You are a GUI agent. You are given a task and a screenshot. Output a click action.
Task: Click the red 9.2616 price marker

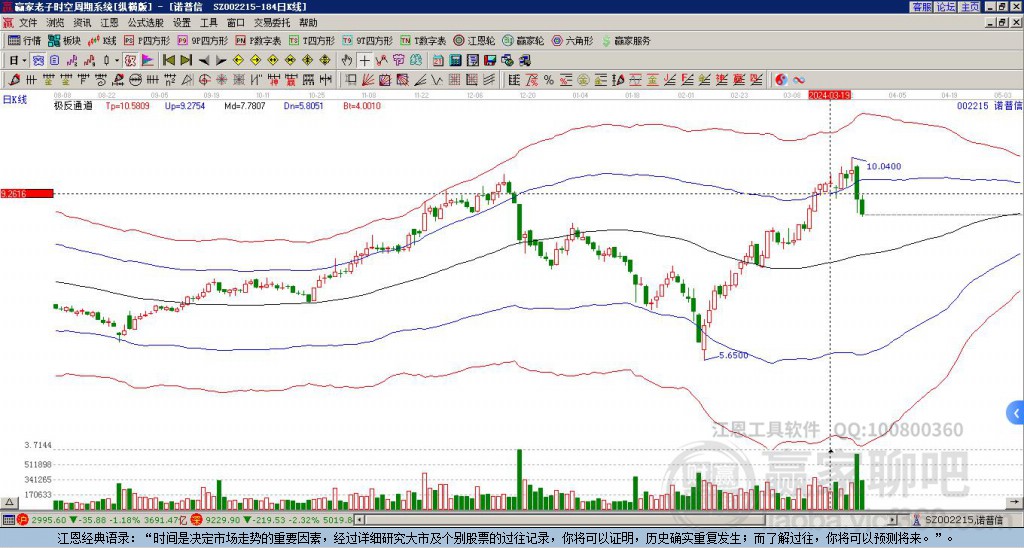pyautogui.click(x=27, y=193)
